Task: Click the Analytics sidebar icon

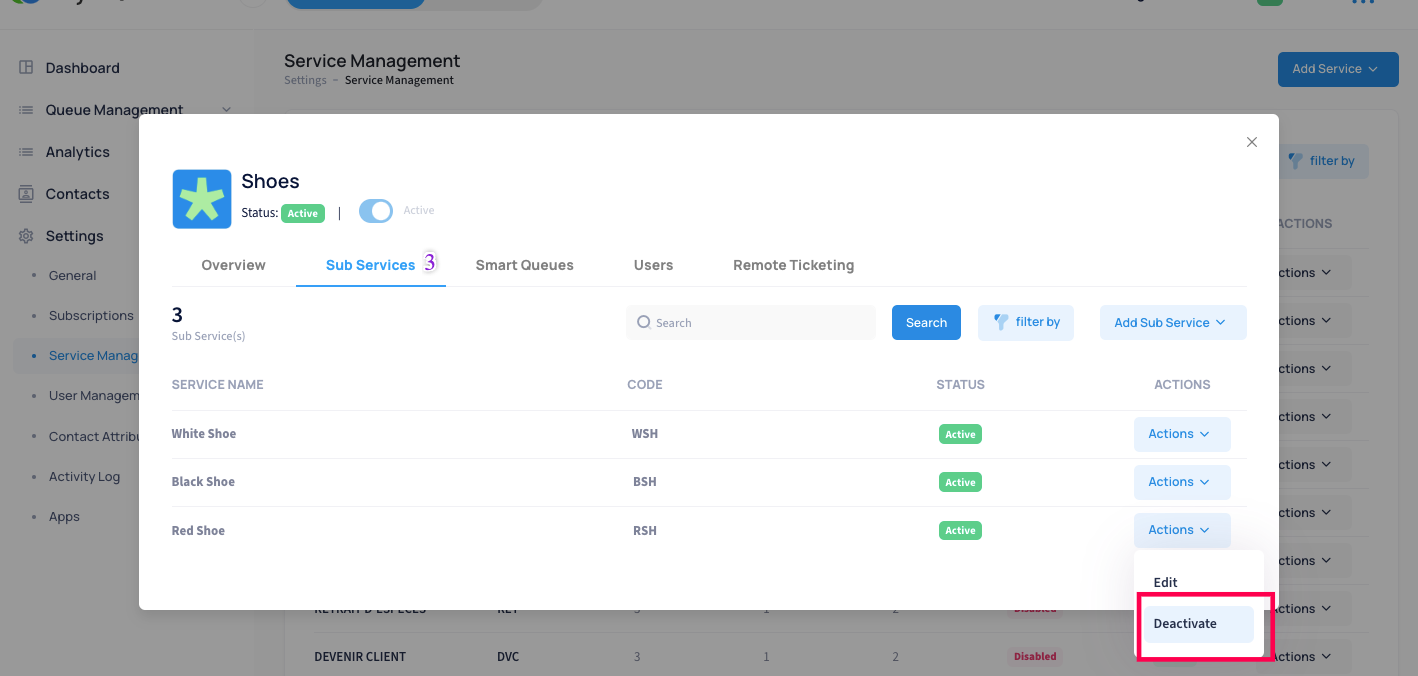Action: [26, 152]
